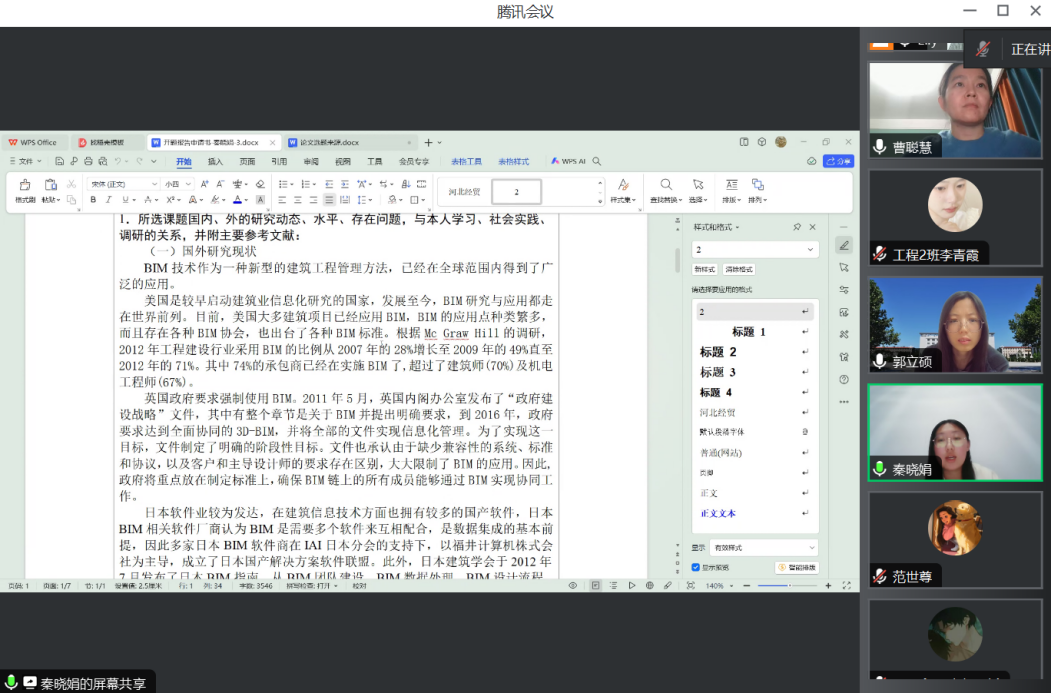
Task: Open the font name dropdown
Action: pos(154,184)
